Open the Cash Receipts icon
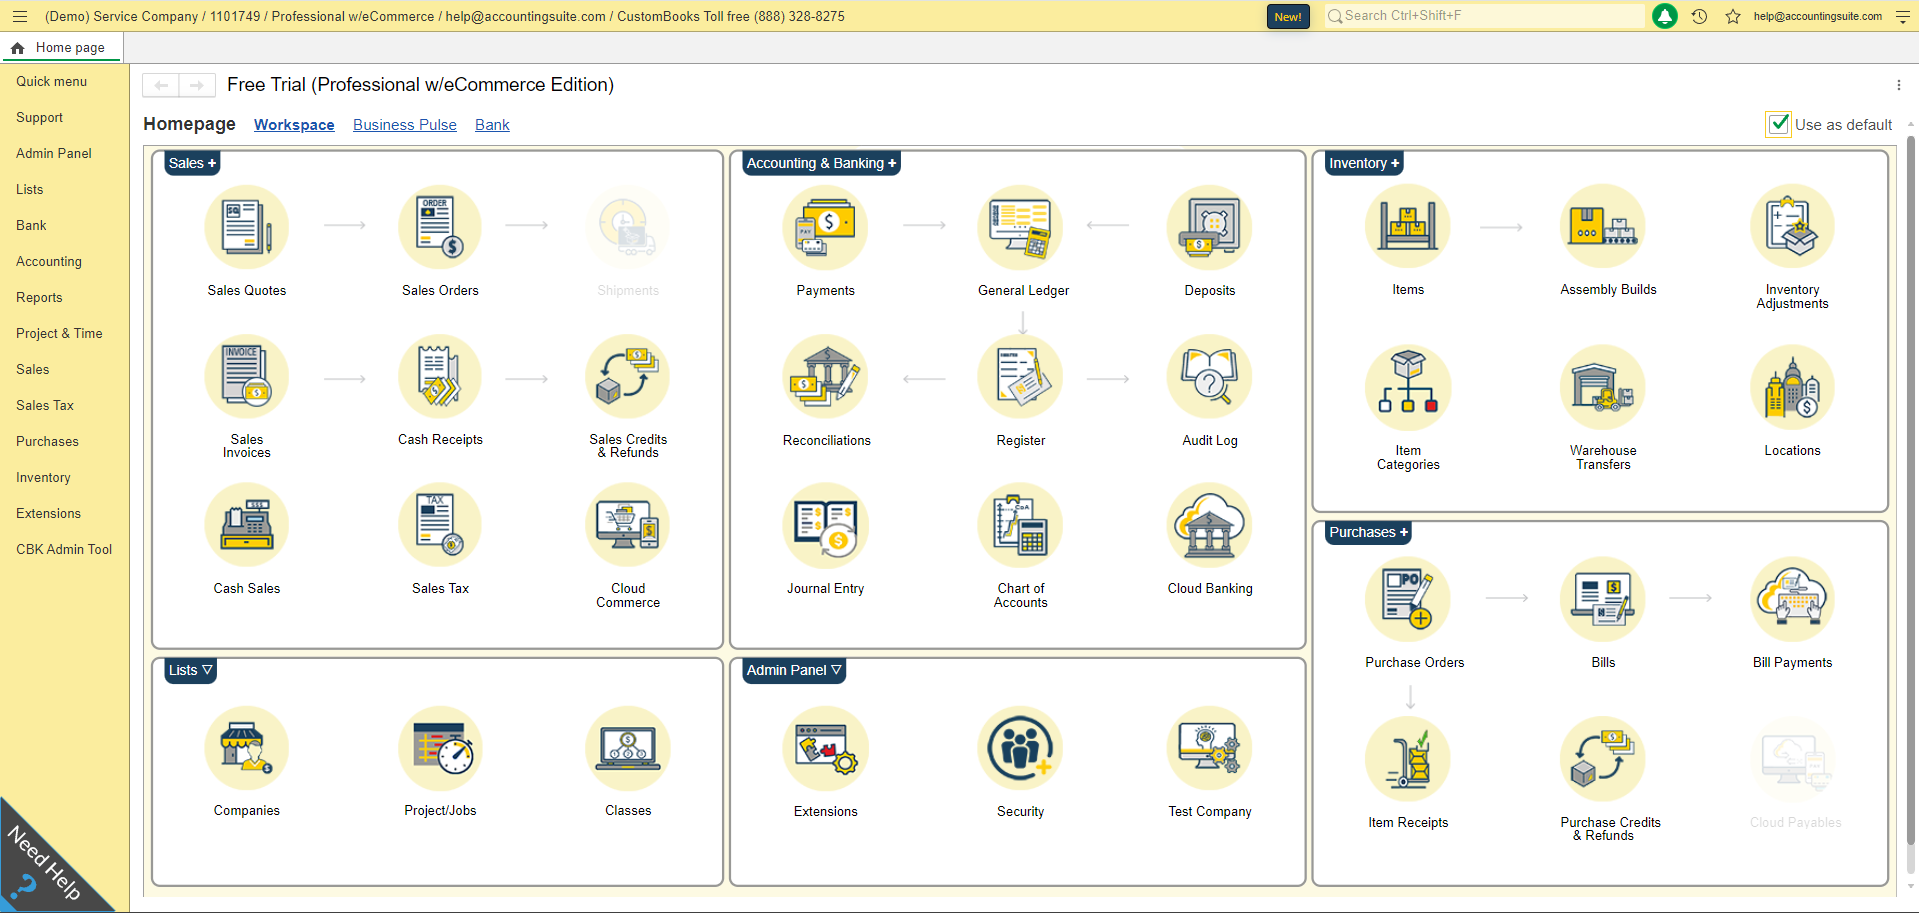1919x913 pixels. [x=440, y=377]
